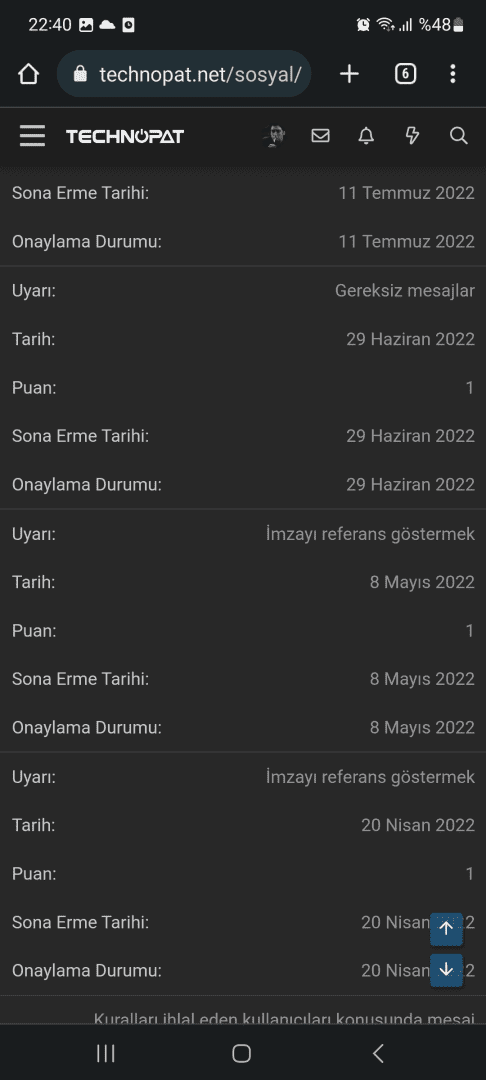Image resolution: width=486 pixels, height=1080 pixels.
Task: Open Android recent apps button
Action: [x=105, y=1052]
